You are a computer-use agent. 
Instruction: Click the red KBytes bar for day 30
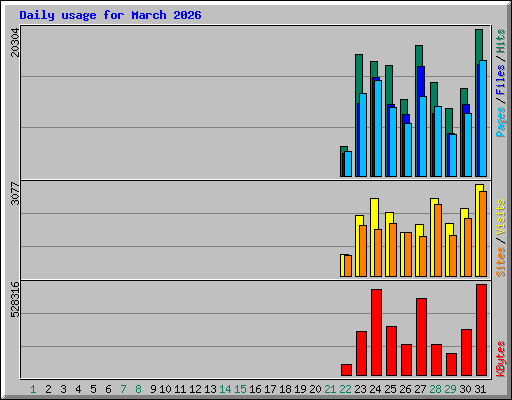pos(467,353)
